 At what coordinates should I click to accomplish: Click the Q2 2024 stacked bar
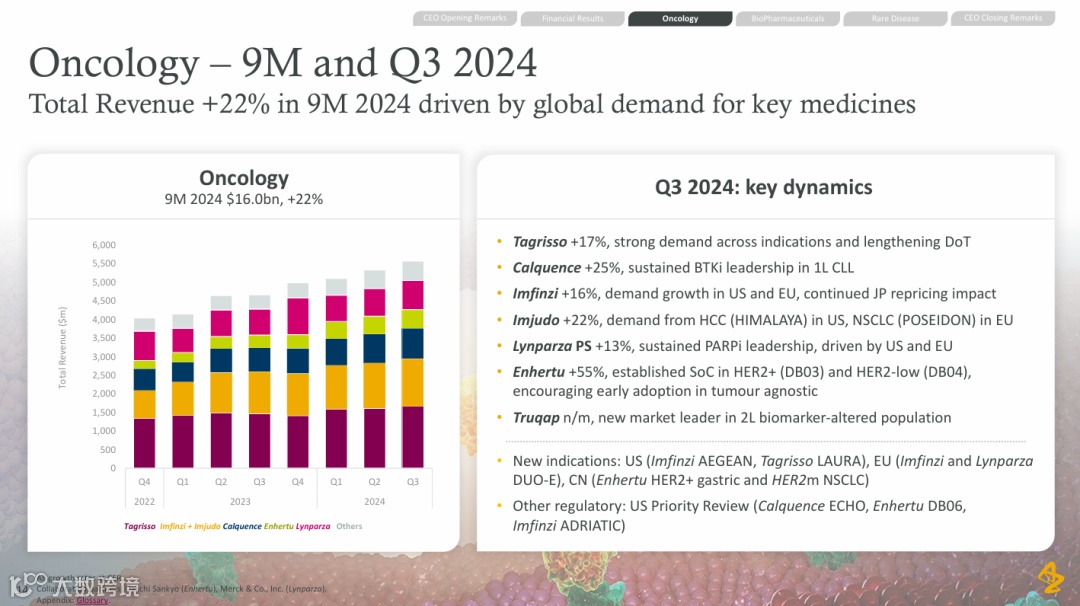374,369
